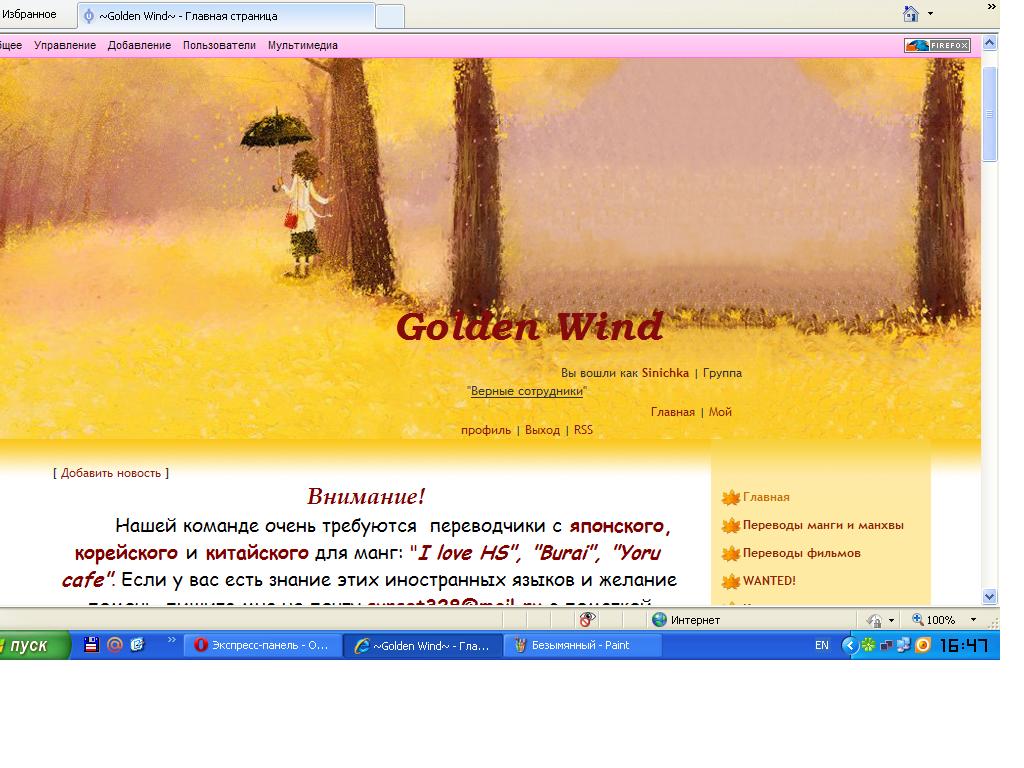Screen dimensions: 1024x768
Task: Click the Добавить новость link
Action: coord(111,473)
